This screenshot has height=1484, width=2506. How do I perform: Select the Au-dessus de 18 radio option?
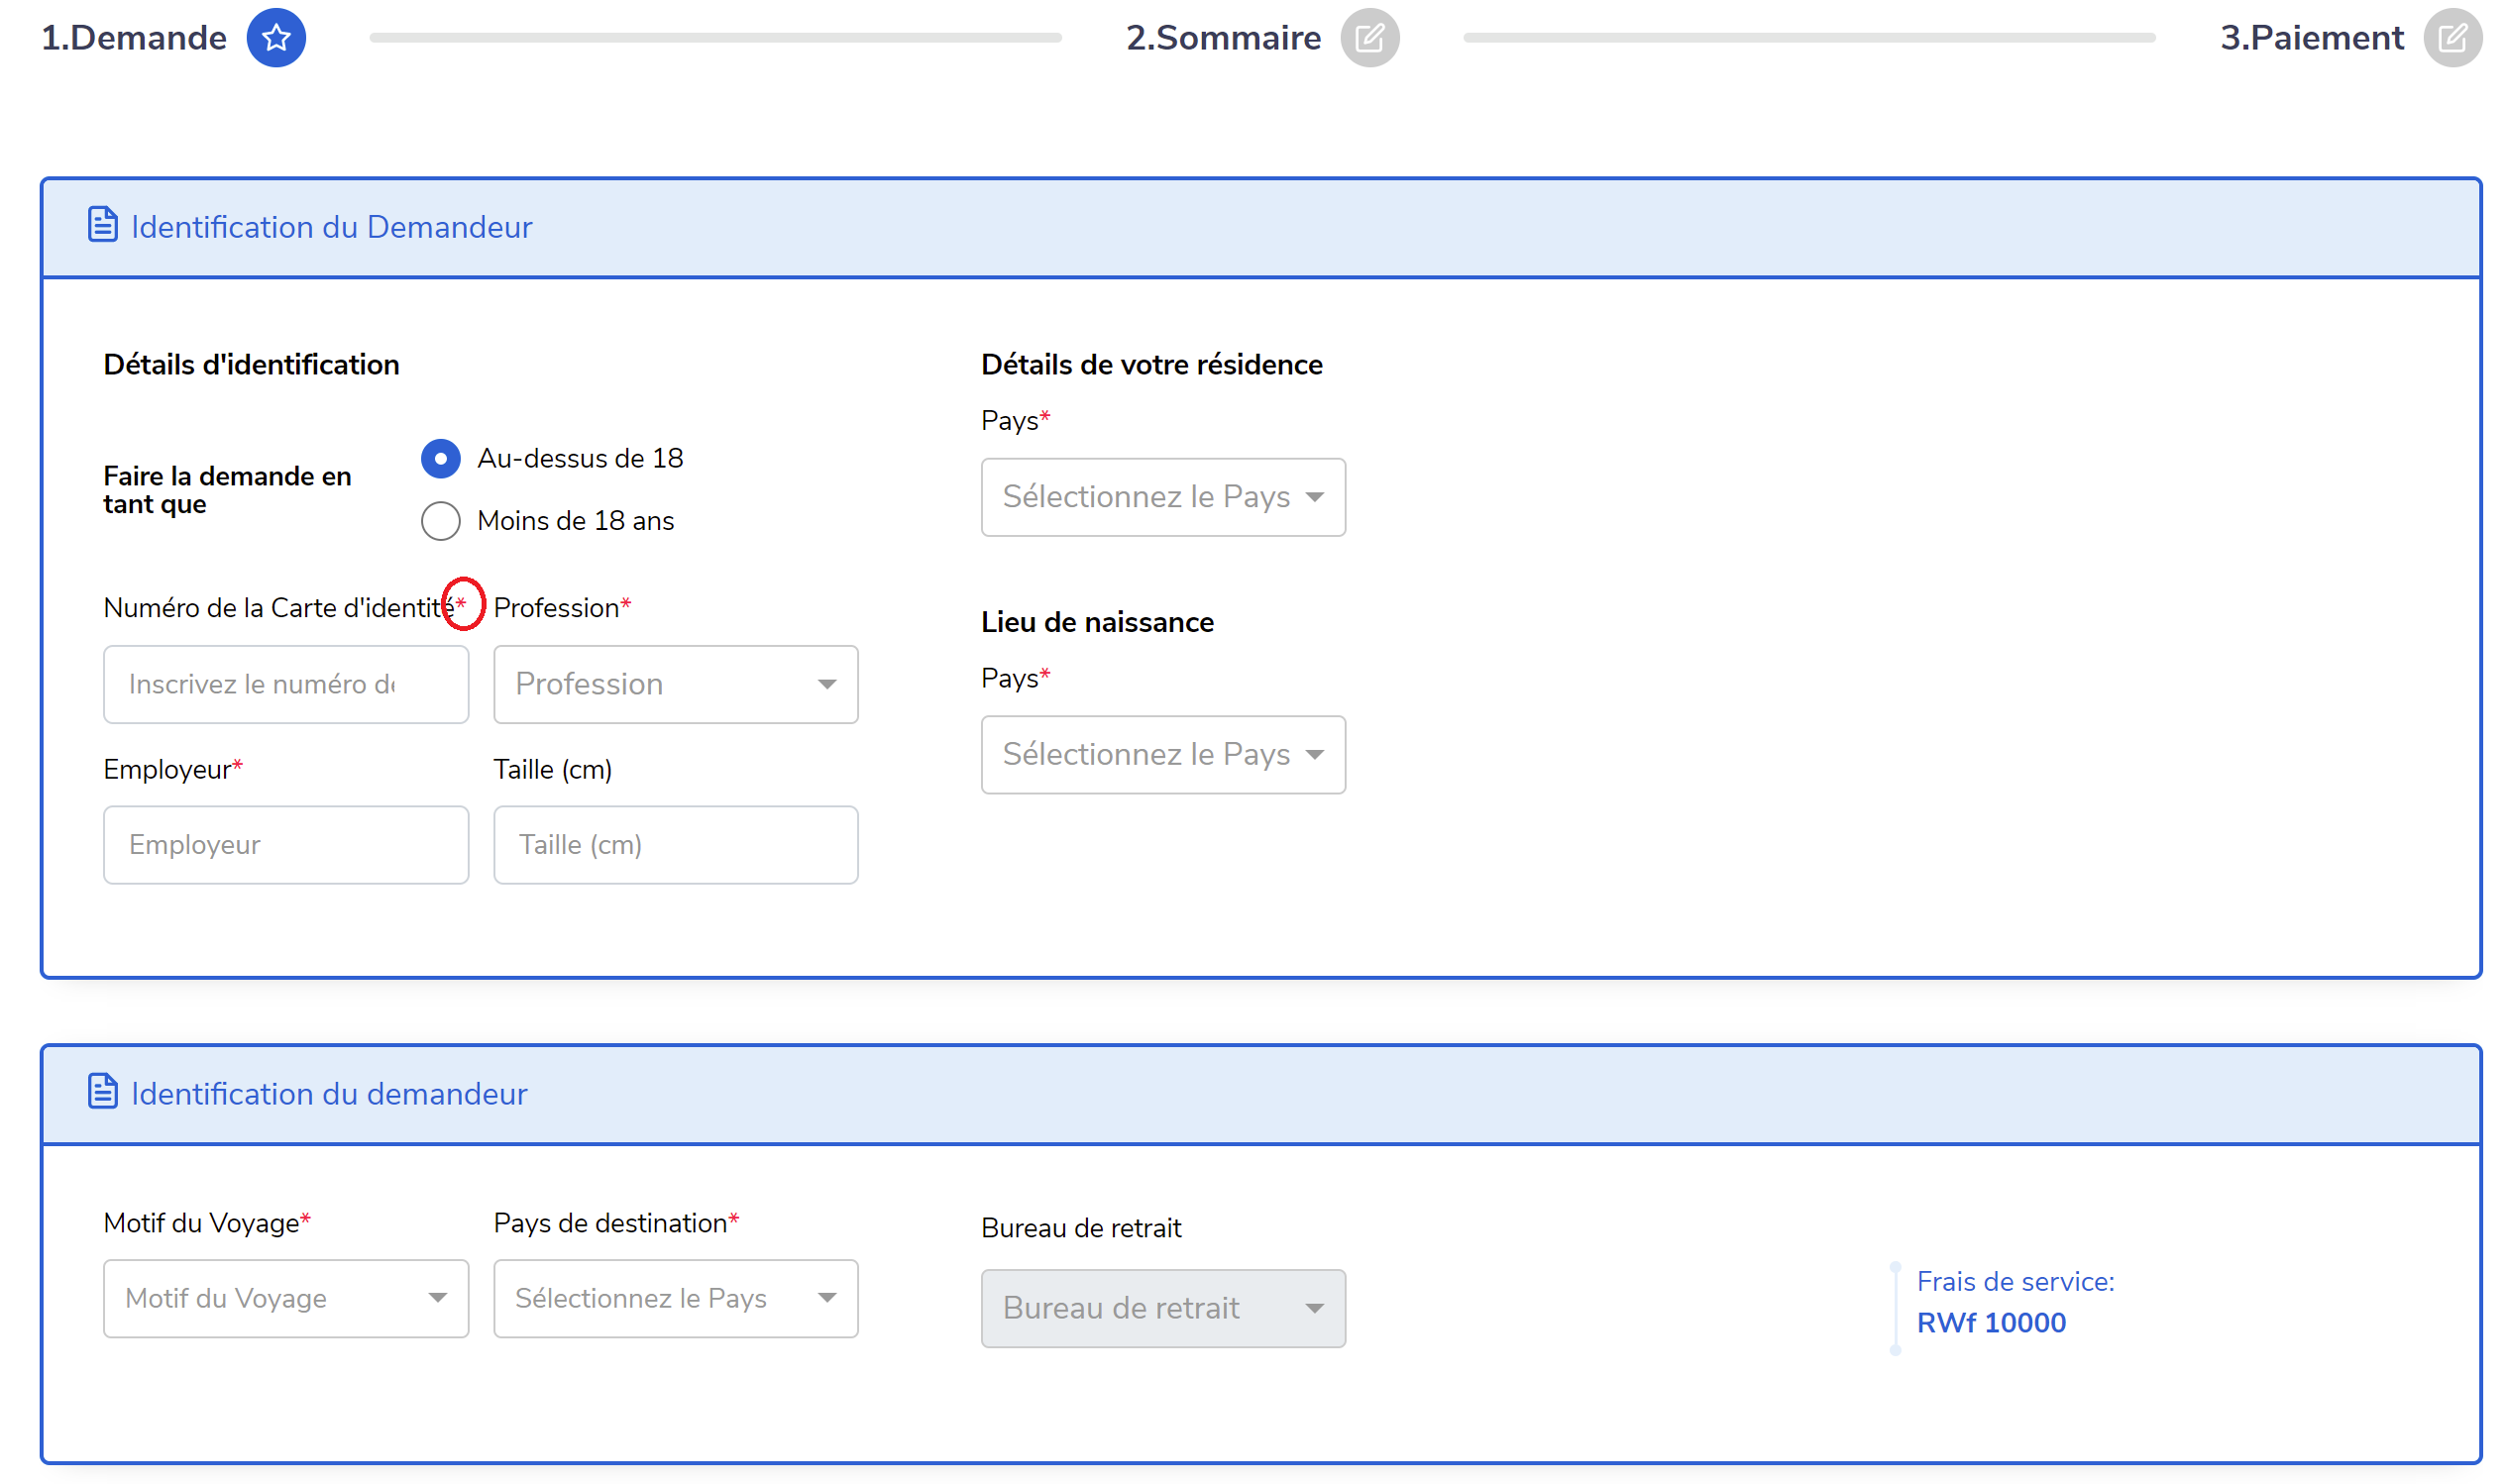tap(440, 459)
